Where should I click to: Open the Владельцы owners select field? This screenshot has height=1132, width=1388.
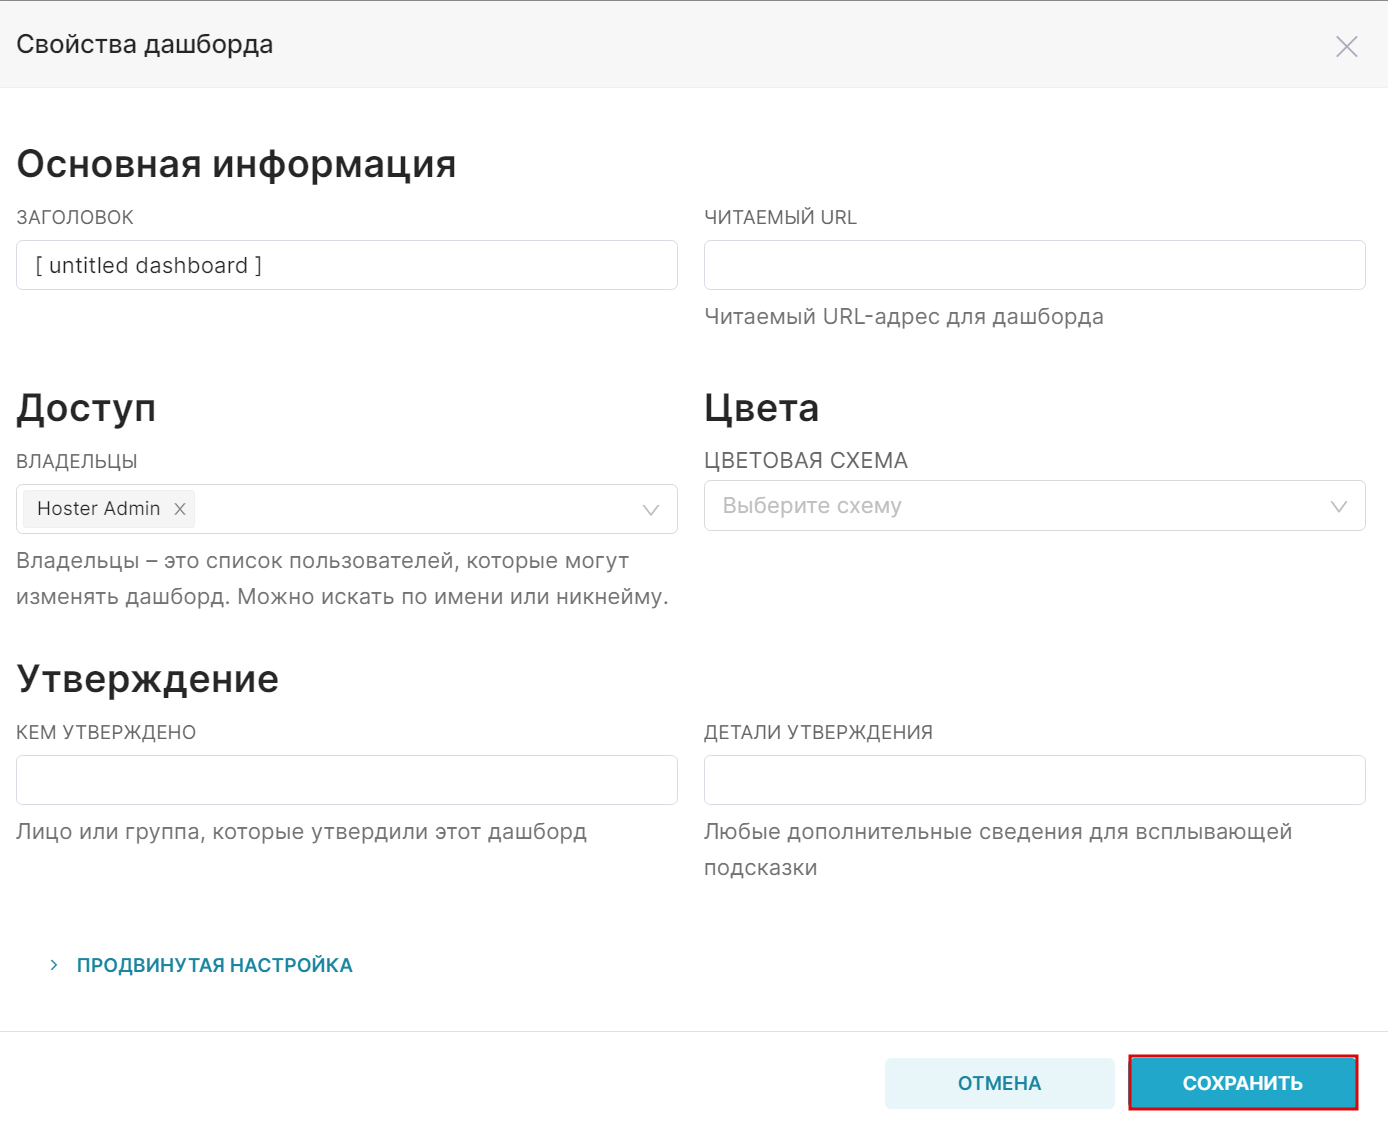(x=346, y=509)
